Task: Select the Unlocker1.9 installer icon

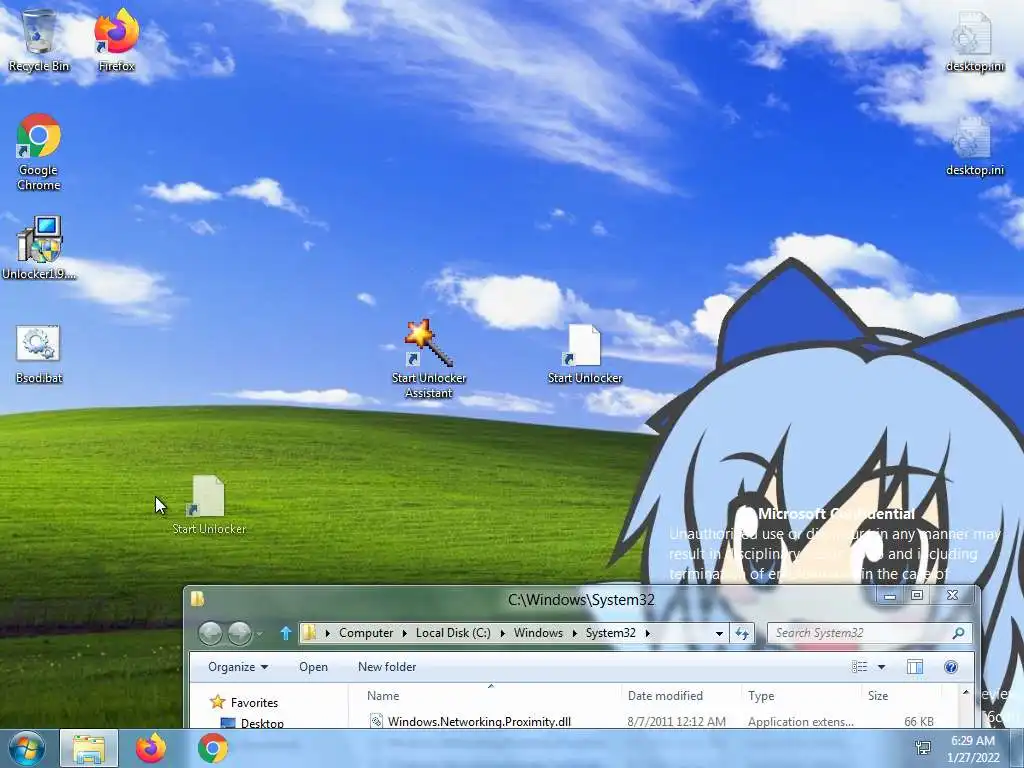Action: pos(39,248)
